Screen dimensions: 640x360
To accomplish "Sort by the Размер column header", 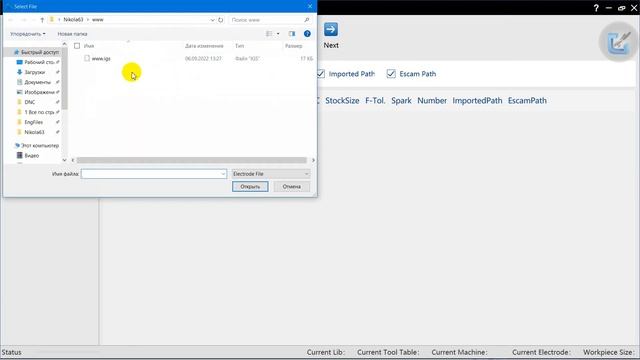I will (x=293, y=46).
